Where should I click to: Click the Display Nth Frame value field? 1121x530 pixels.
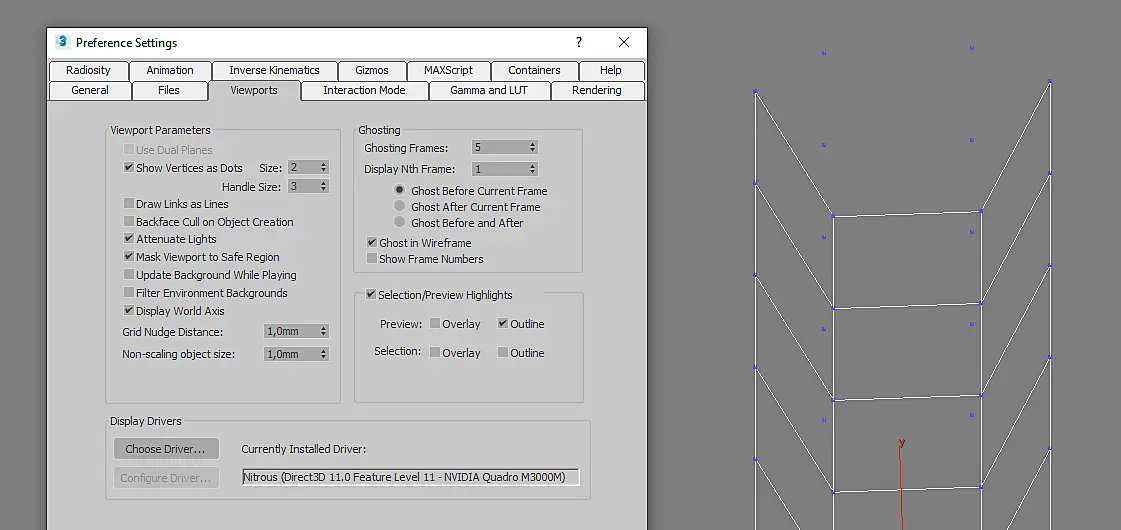pos(500,169)
